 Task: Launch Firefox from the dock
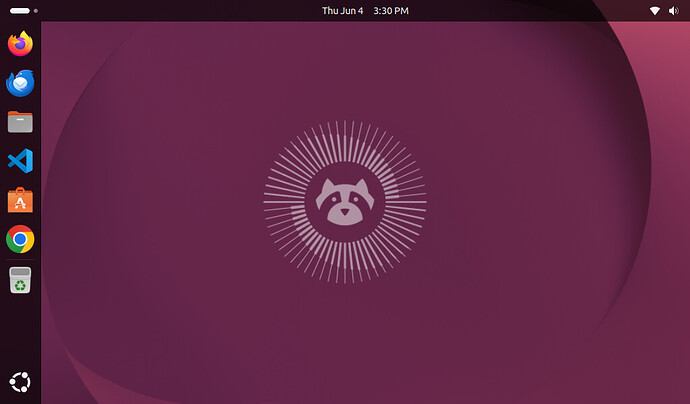(x=20, y=44)
